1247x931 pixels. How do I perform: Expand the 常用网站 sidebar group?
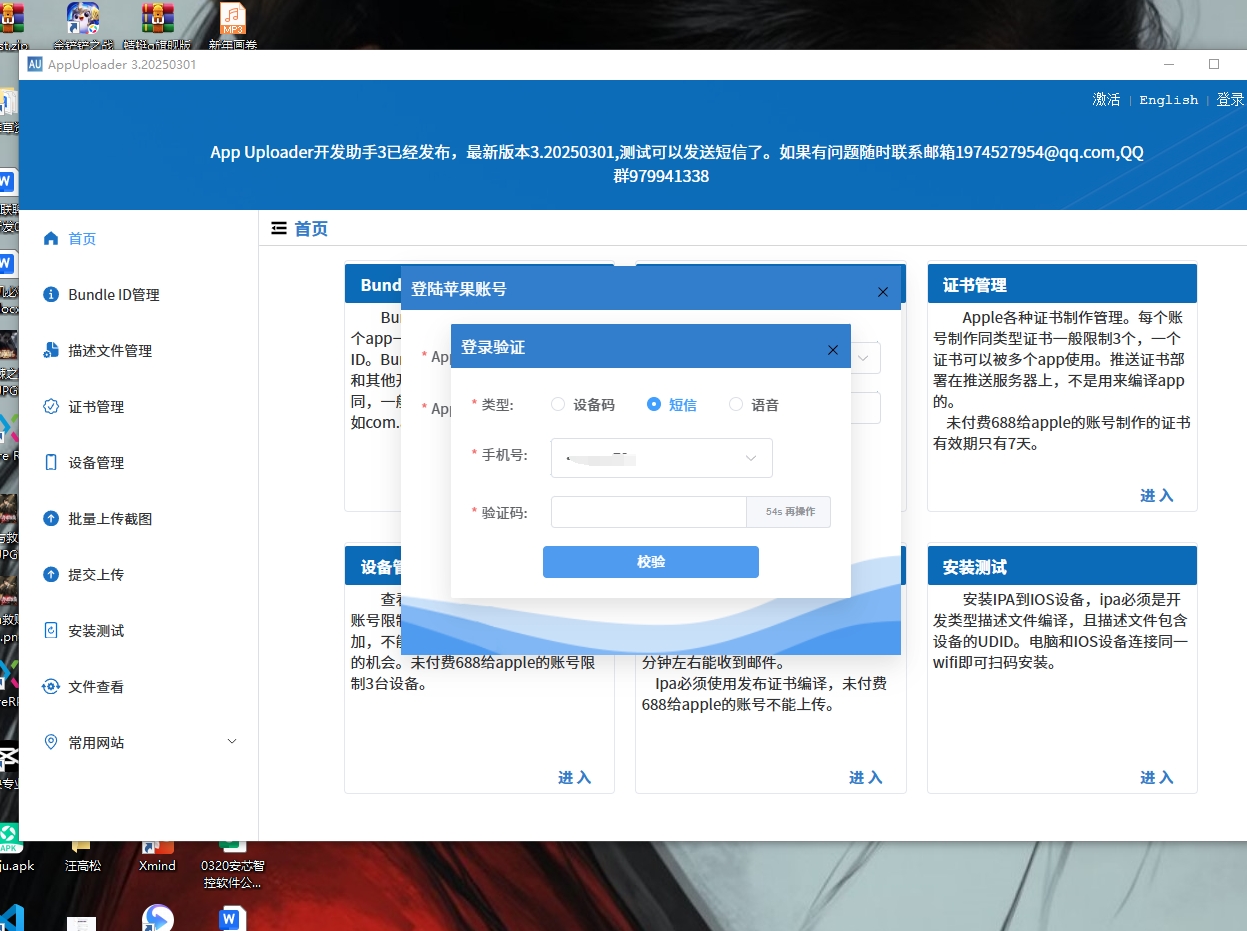pos(138,743)
